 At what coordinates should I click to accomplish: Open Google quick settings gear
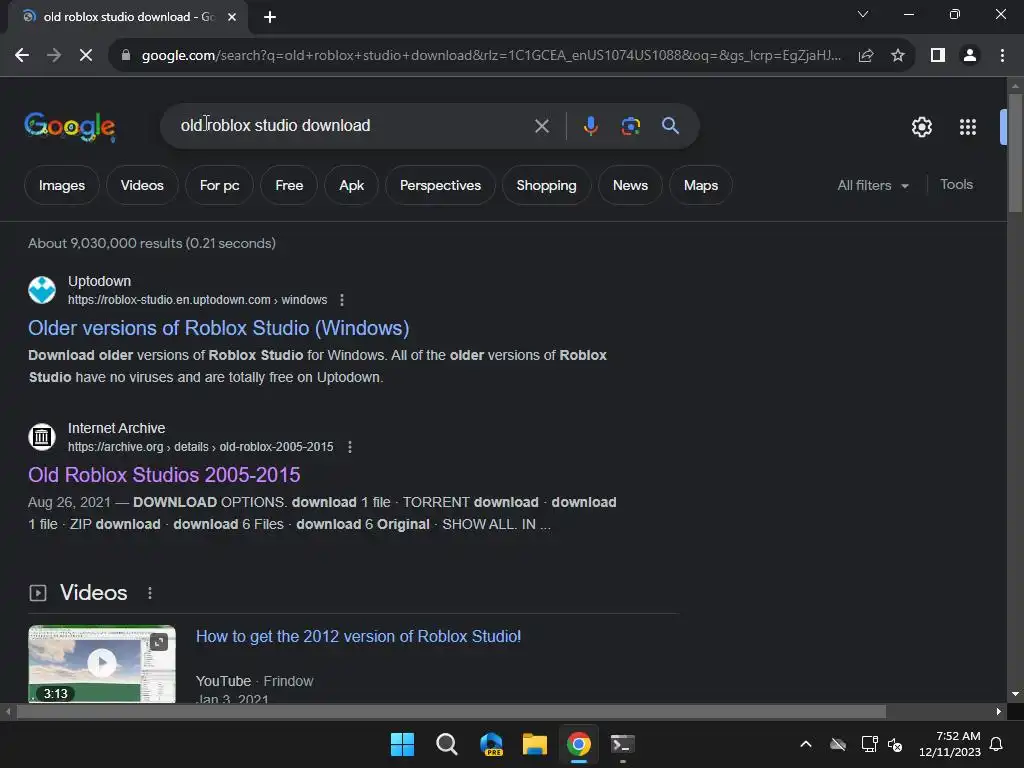(x=921, y=127)
